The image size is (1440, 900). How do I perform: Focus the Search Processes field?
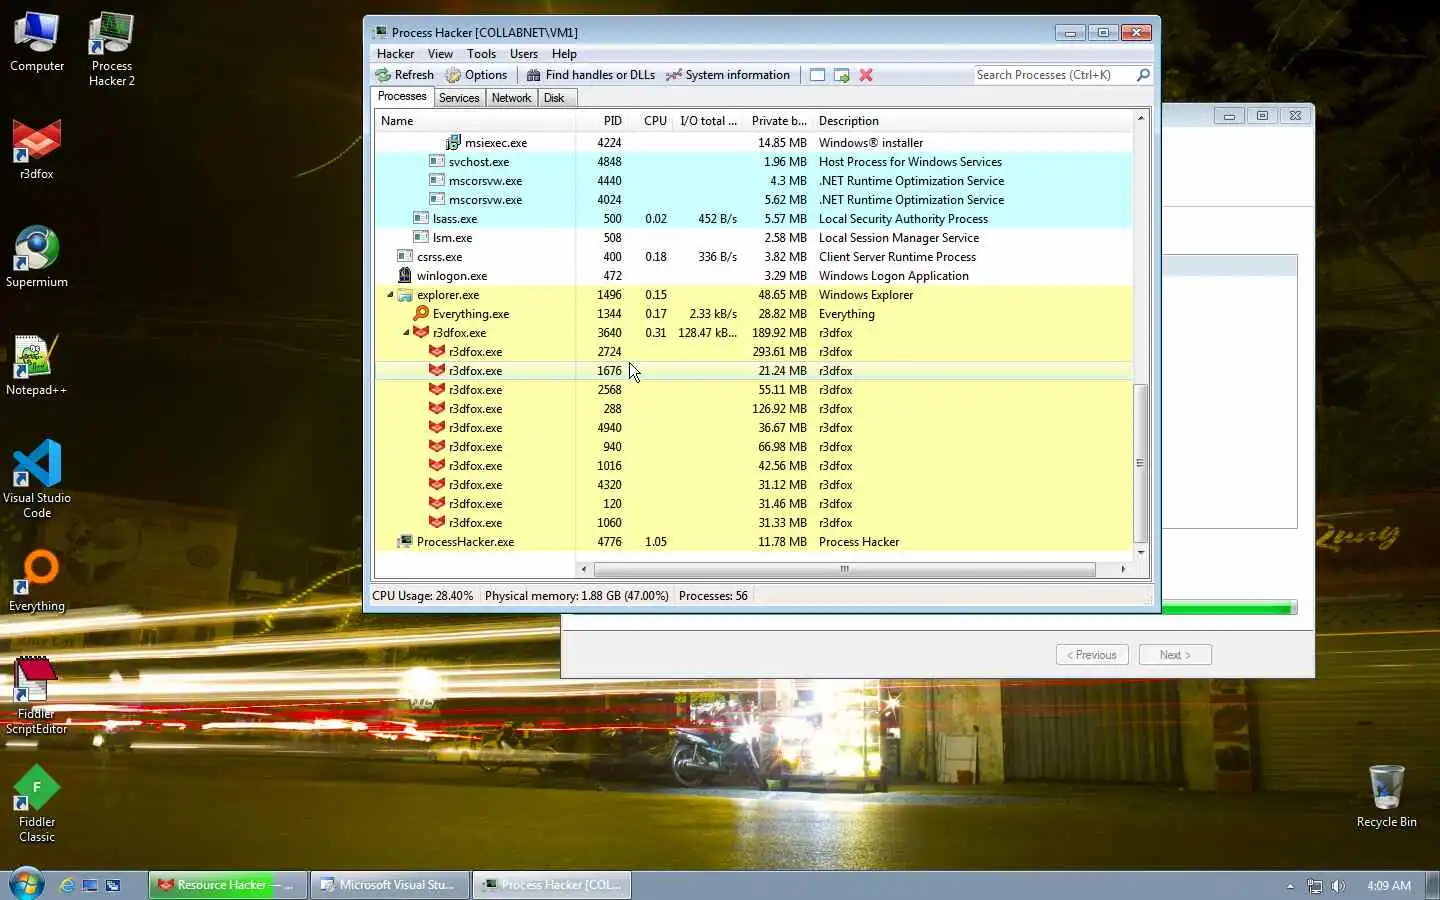[x=1054, y=75]
